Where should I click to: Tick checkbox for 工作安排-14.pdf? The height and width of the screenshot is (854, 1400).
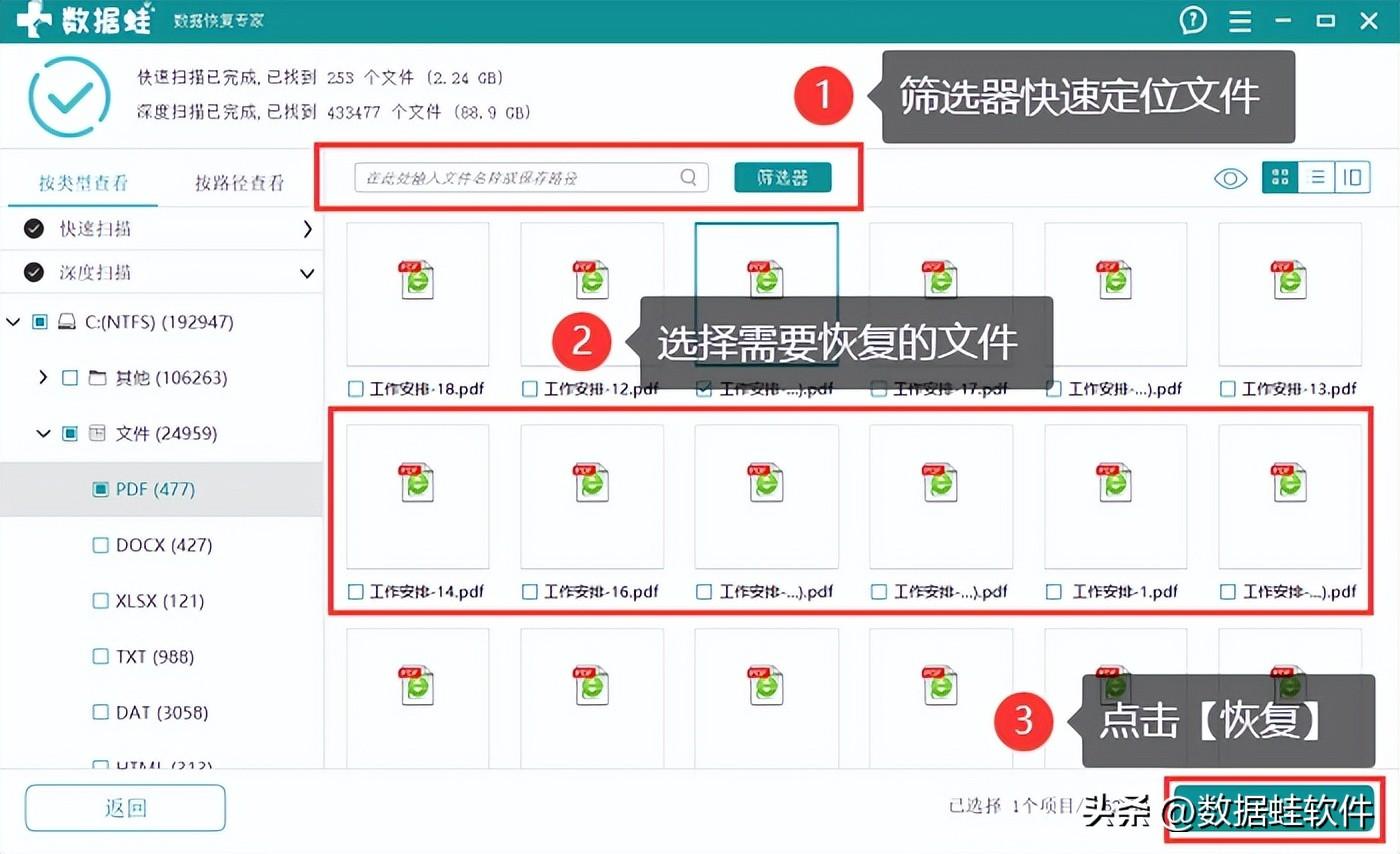point(355,592)
